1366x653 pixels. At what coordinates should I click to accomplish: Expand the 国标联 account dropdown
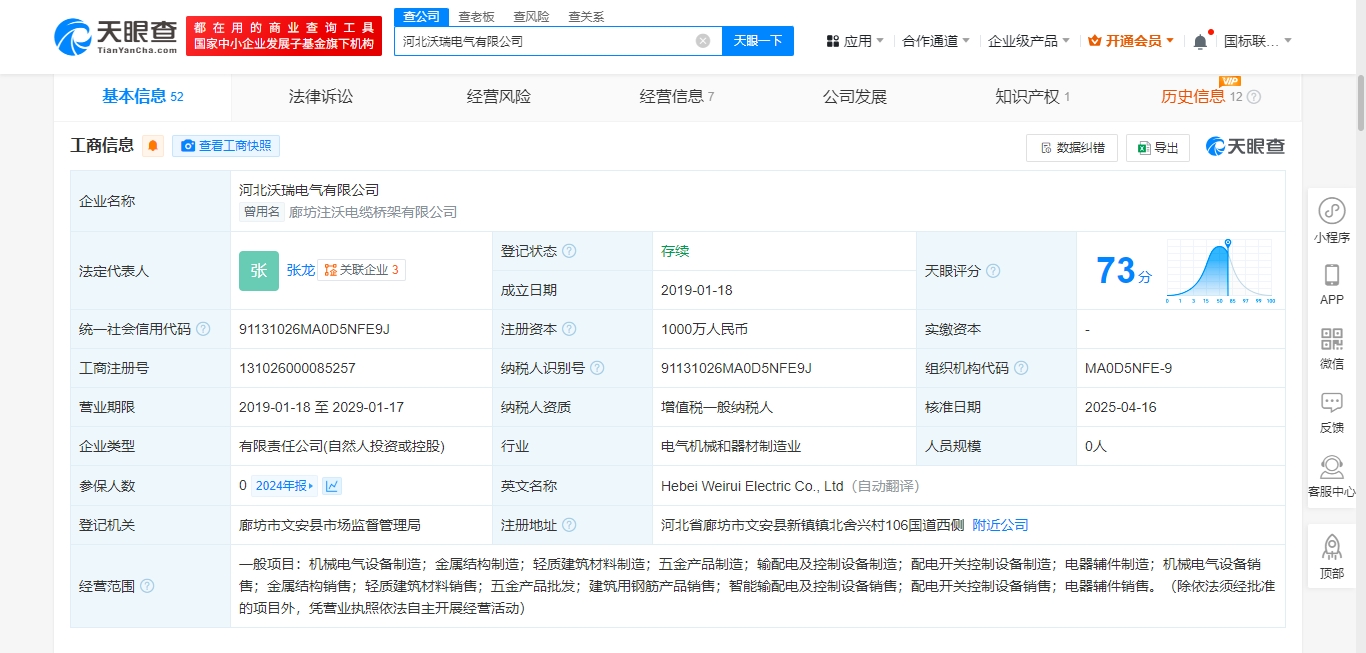[x=1258, y=41]
